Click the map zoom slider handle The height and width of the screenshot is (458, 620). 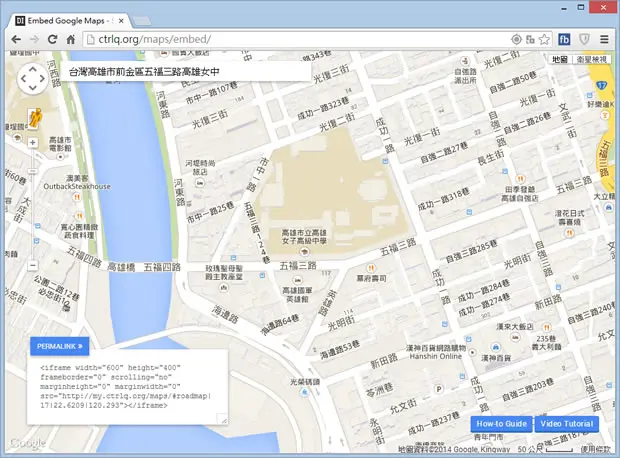point(32,171)
